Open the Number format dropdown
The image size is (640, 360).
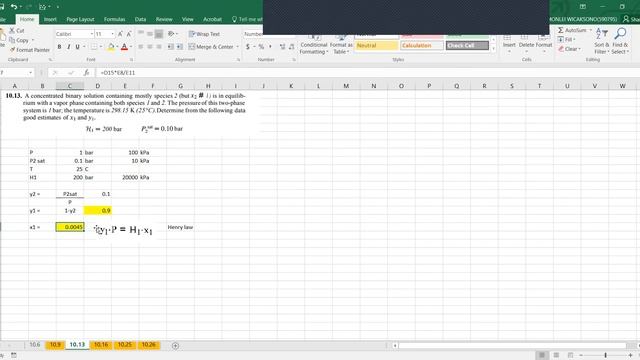[x=253, y=34]
